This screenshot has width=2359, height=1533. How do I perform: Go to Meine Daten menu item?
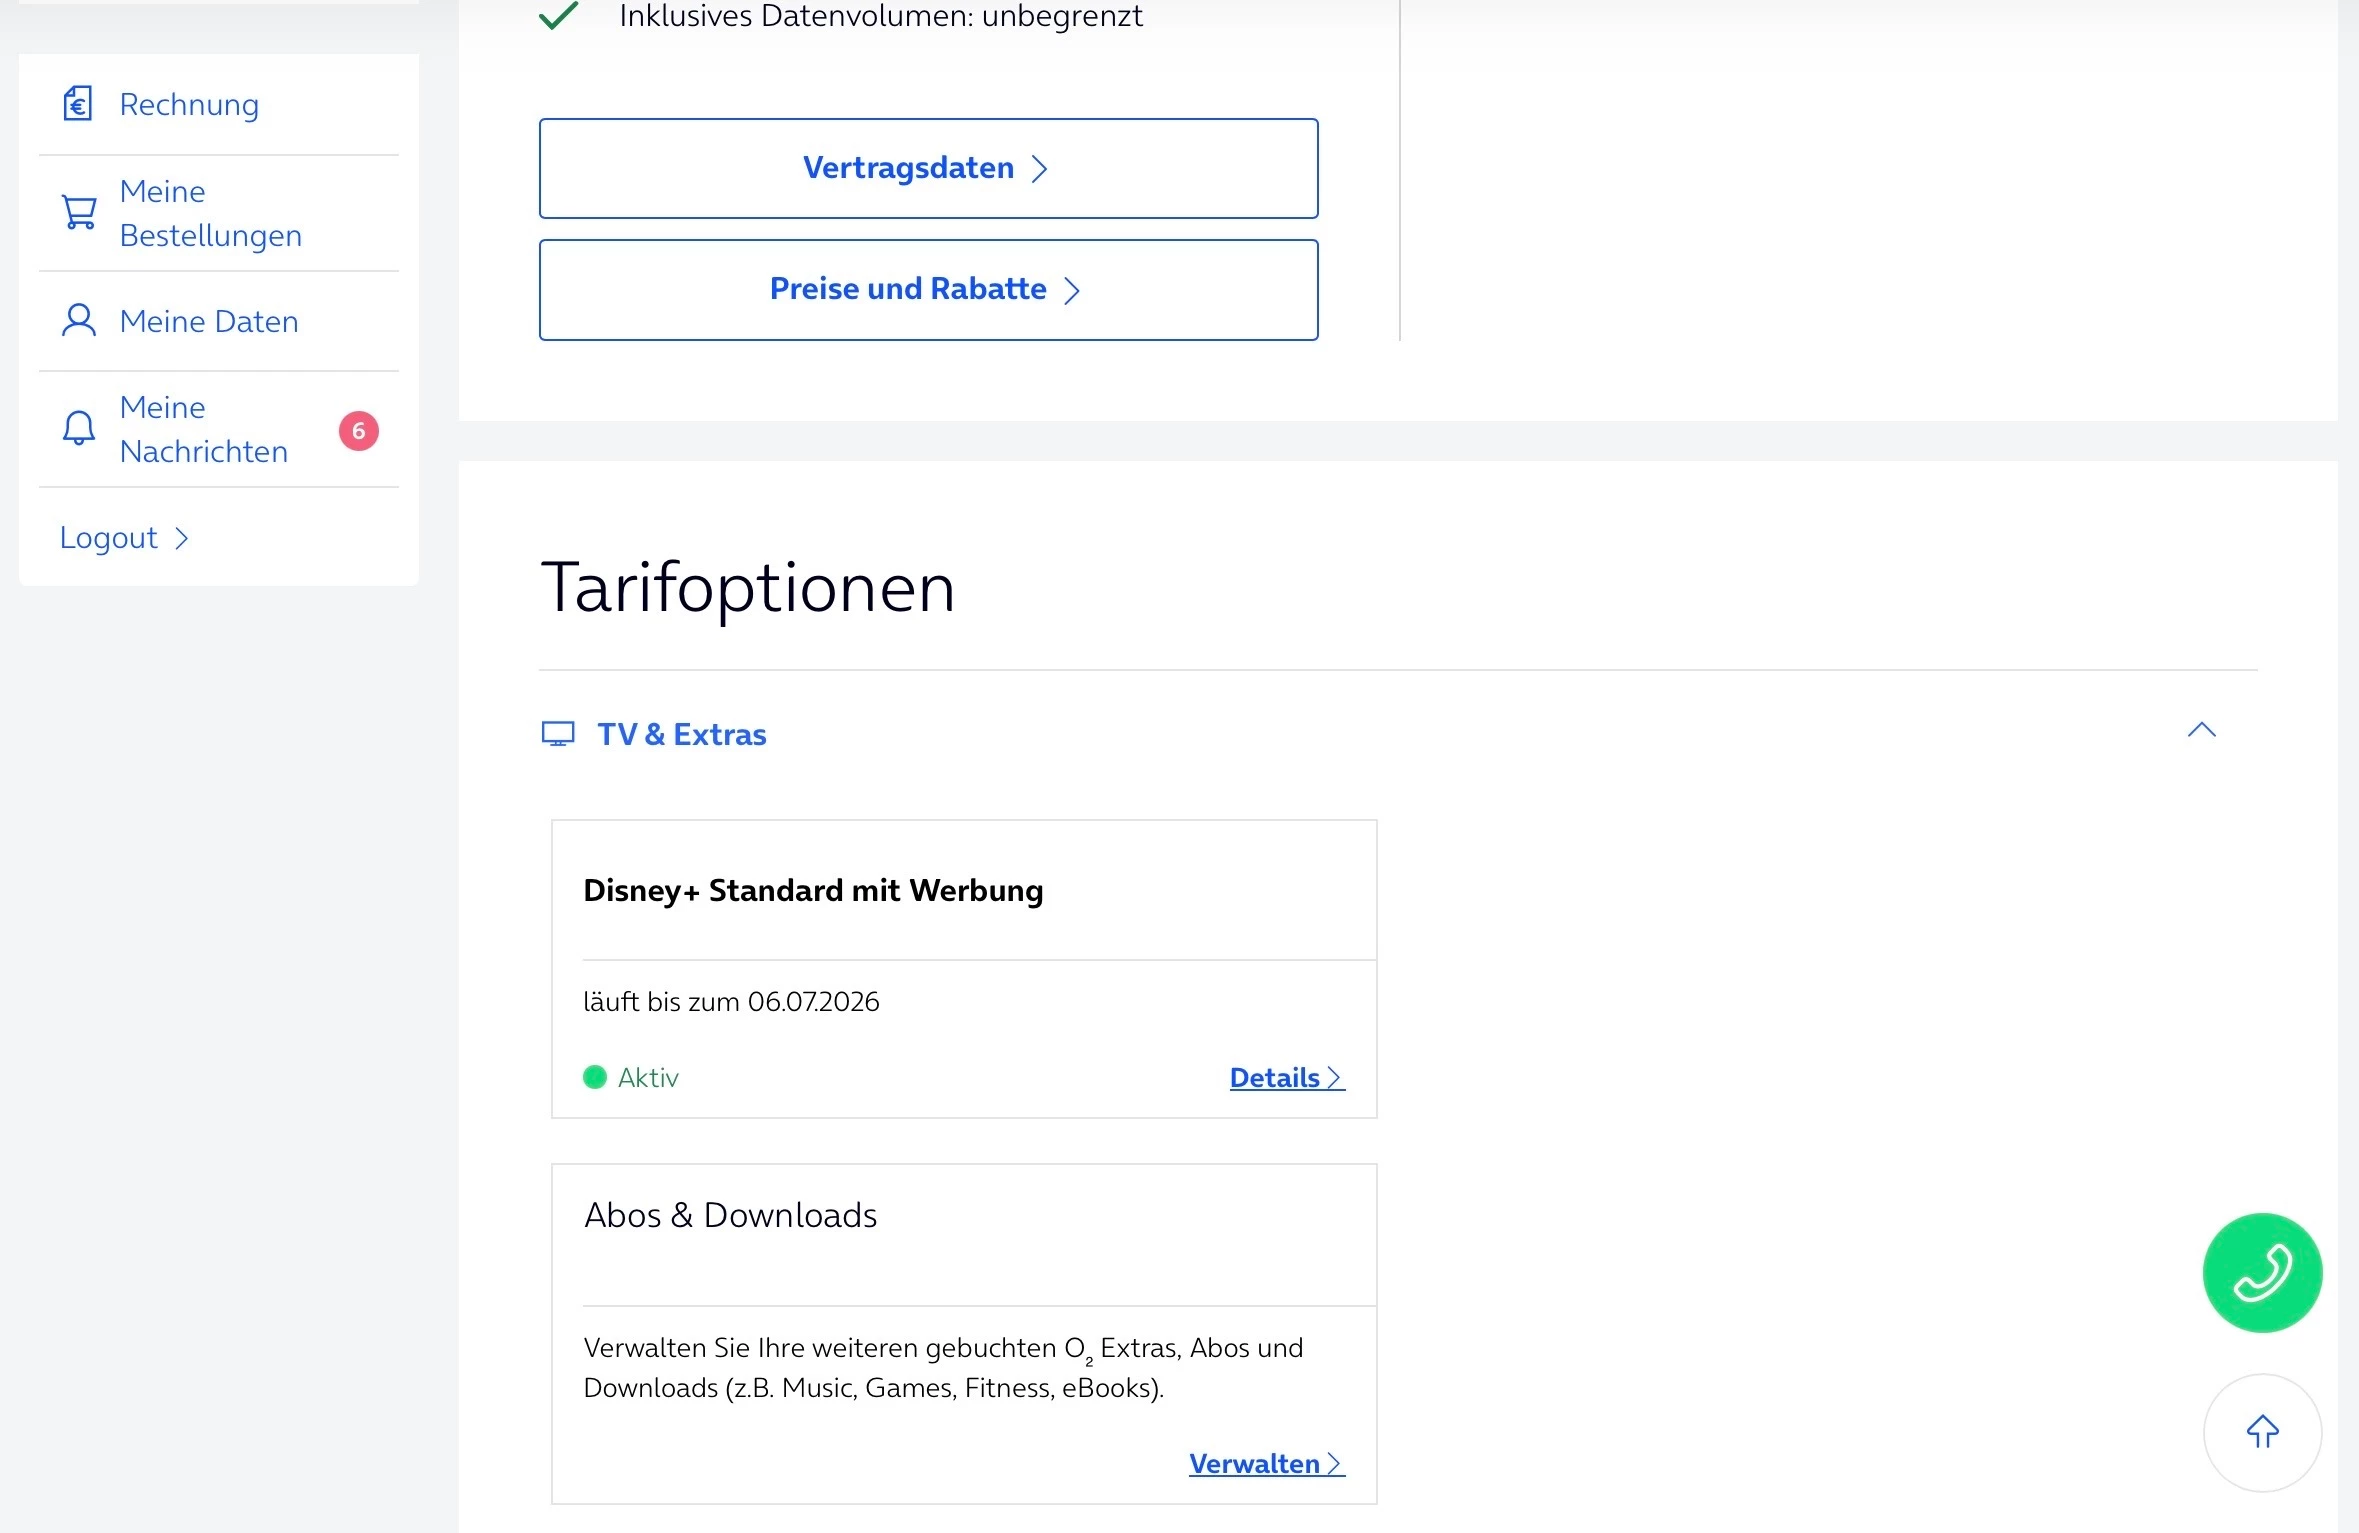tap(208, 321)
